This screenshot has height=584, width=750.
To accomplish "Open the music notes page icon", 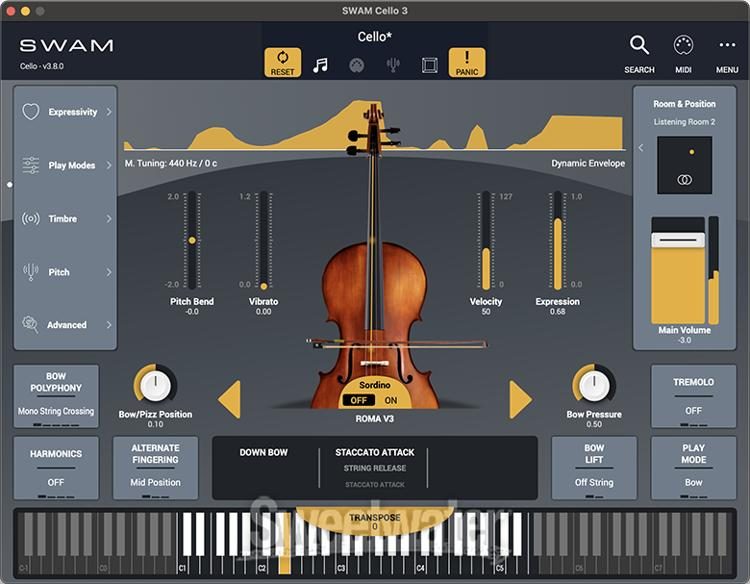I will point(320,65).
